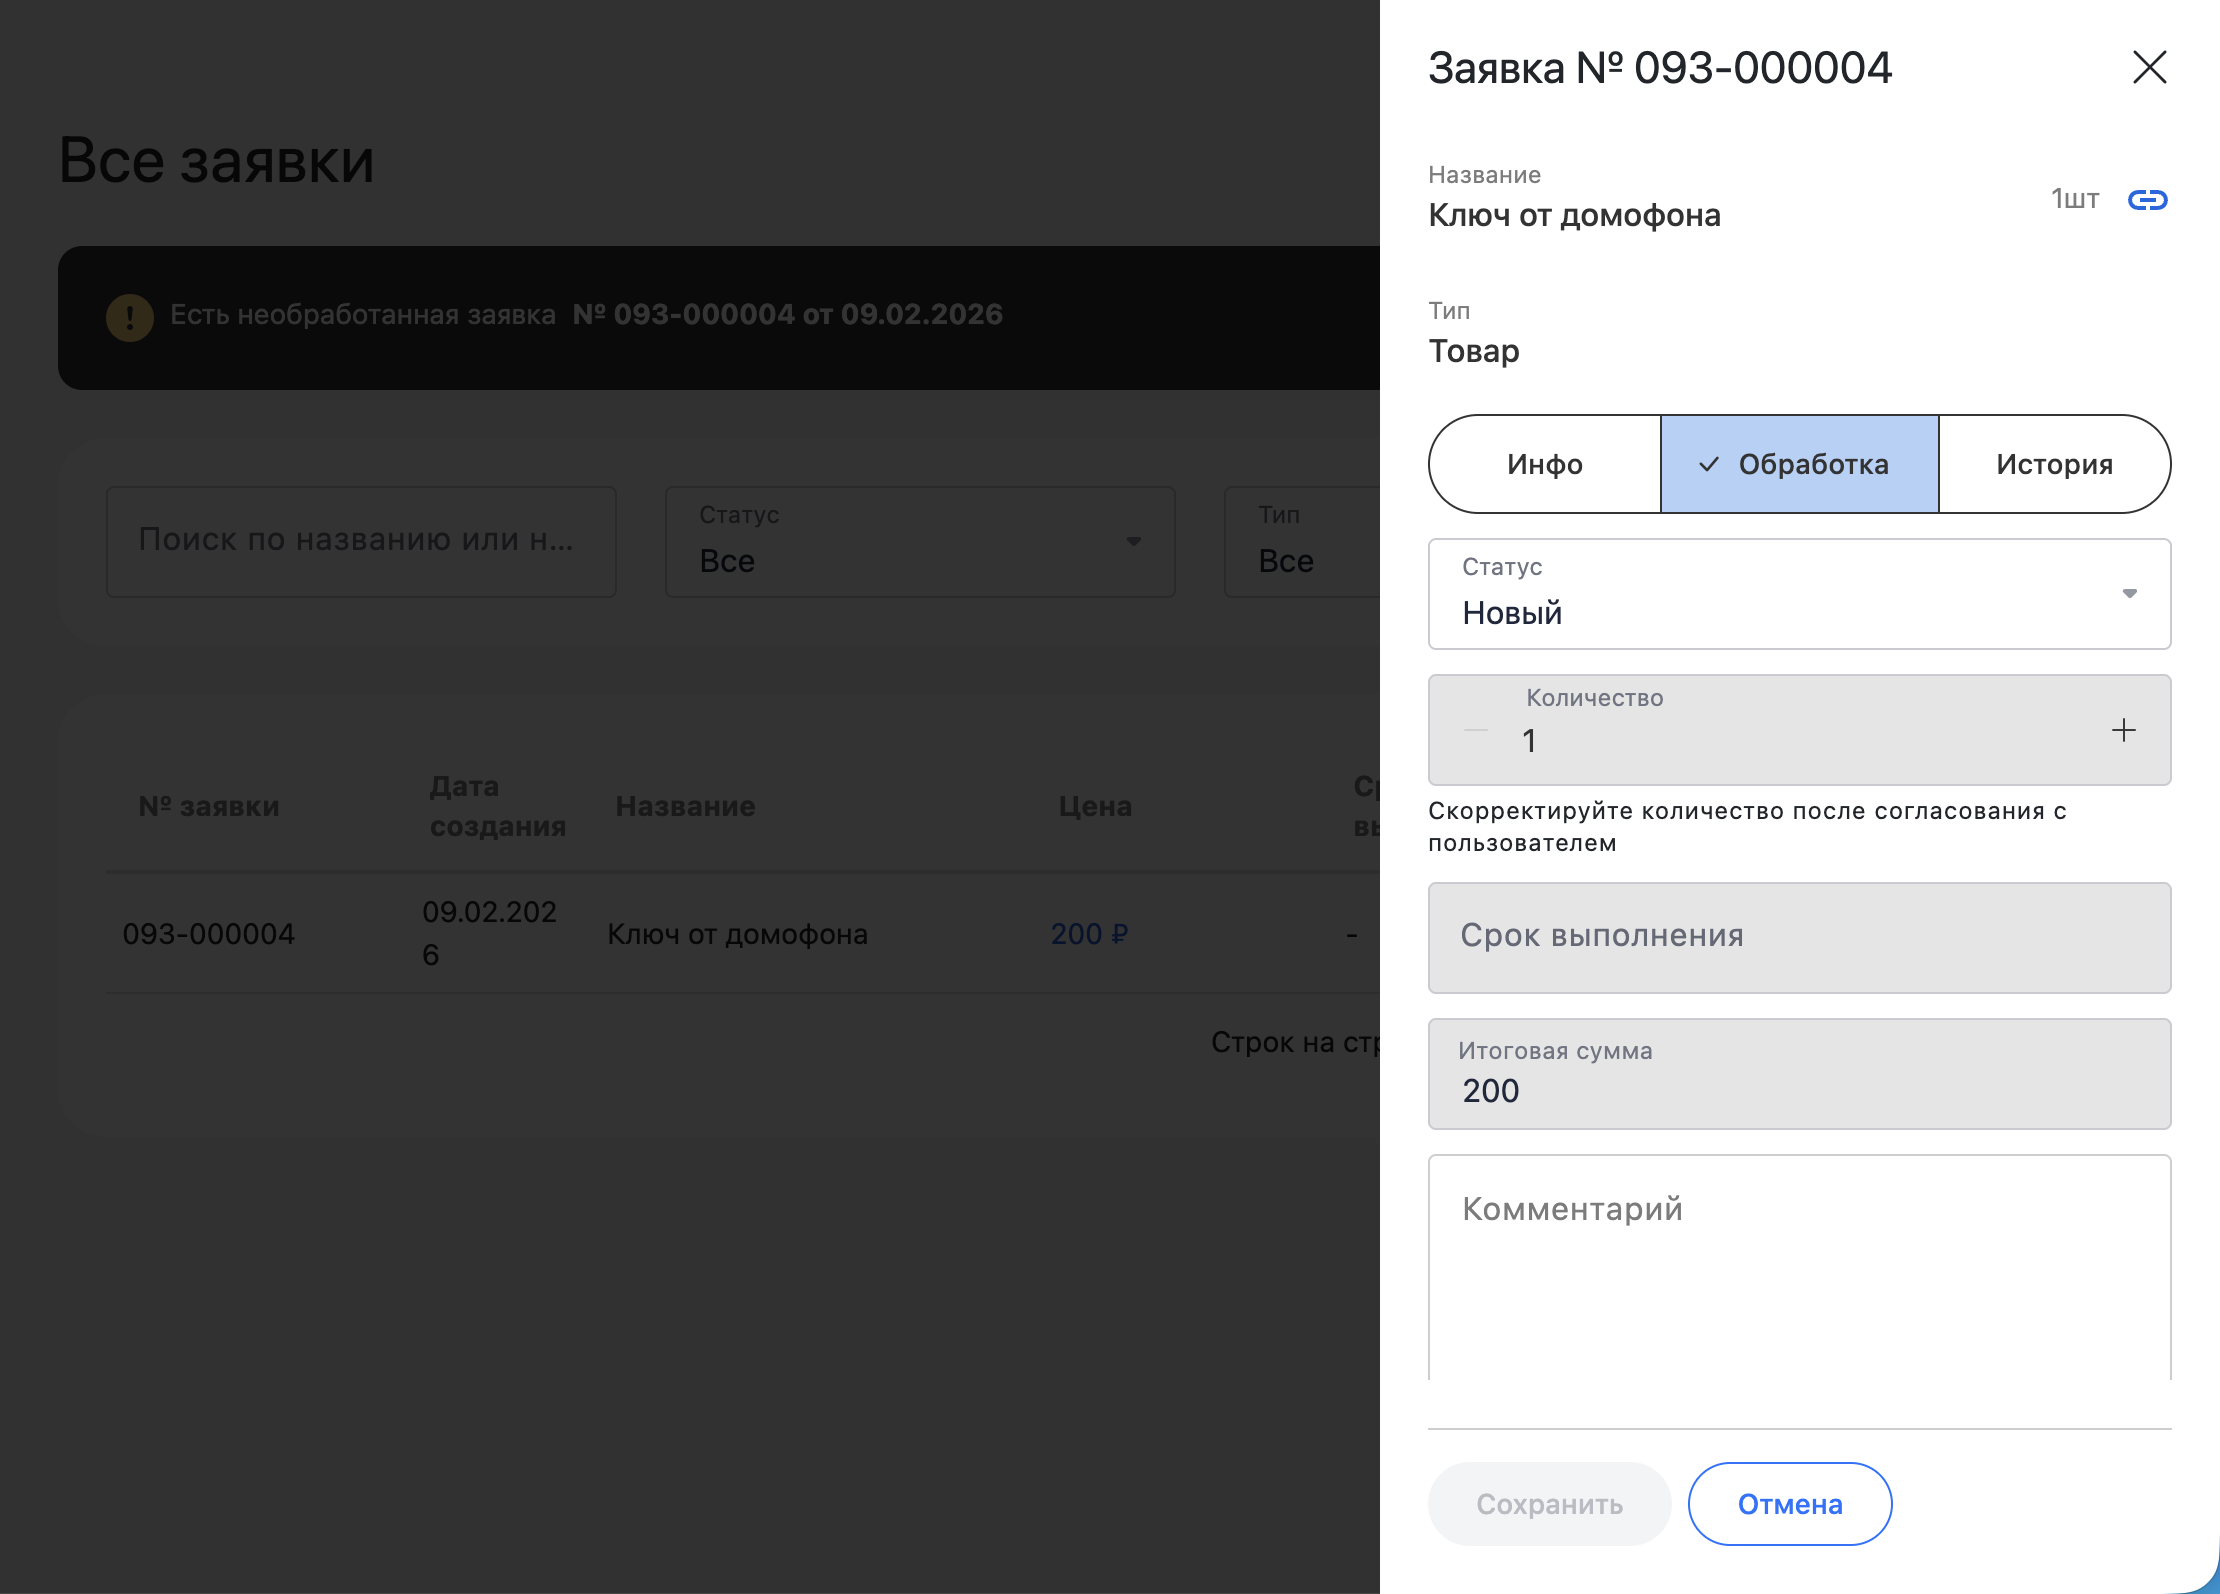2220x1594 pixels.
Task: Expand the Статус dropdown showing Новый
Action: click(x=1798, y=594)
